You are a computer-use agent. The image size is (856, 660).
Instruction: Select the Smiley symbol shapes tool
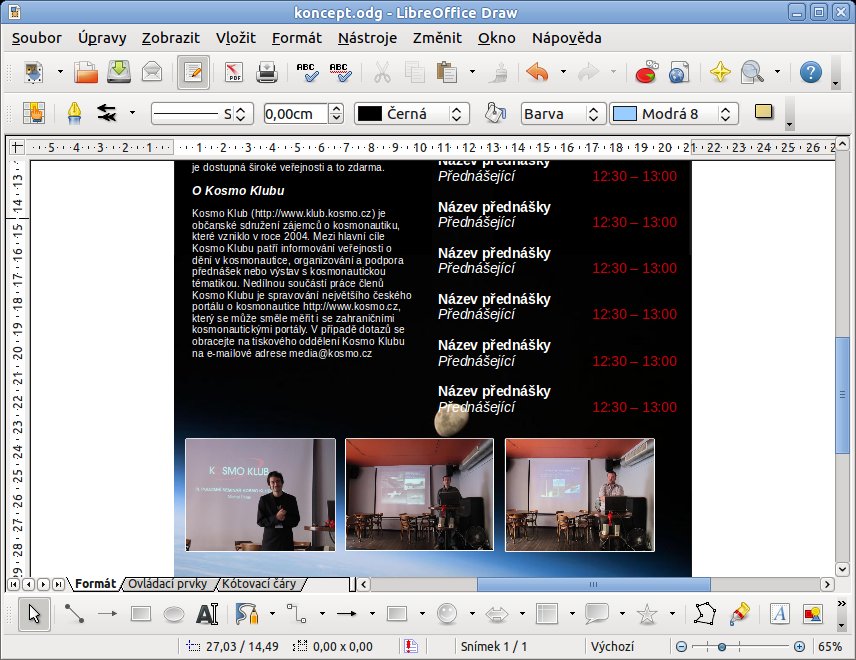point(447,614)
